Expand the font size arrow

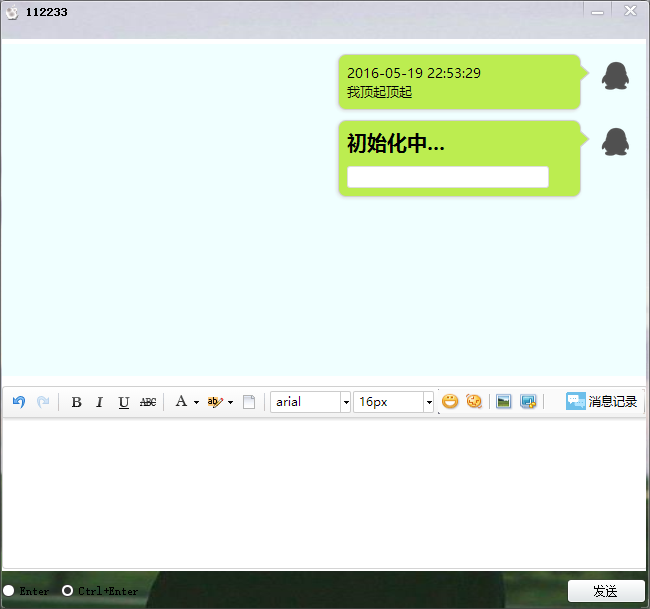[x=429, y=402]
